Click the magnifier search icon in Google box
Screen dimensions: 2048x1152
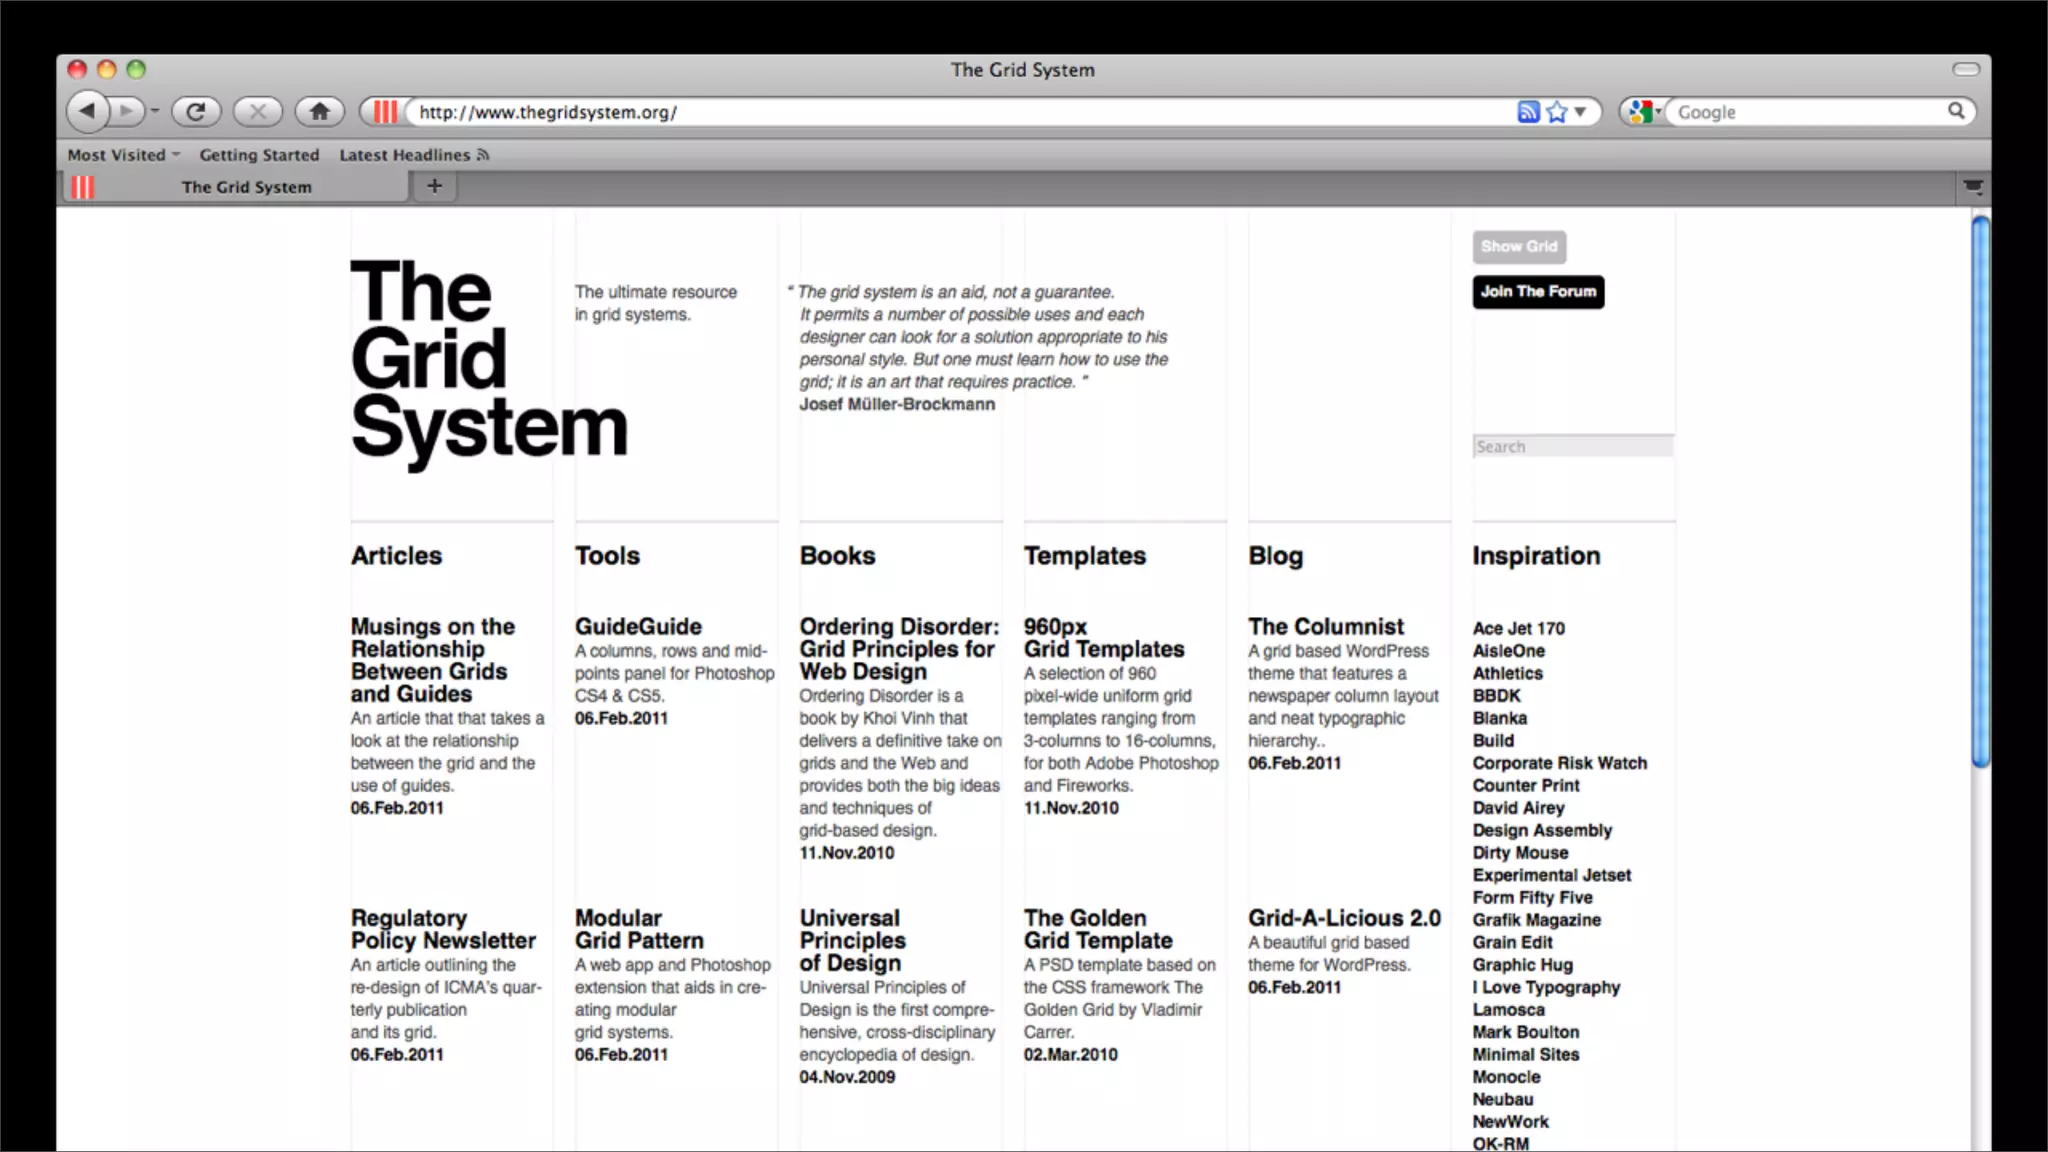pos(1956,111)
